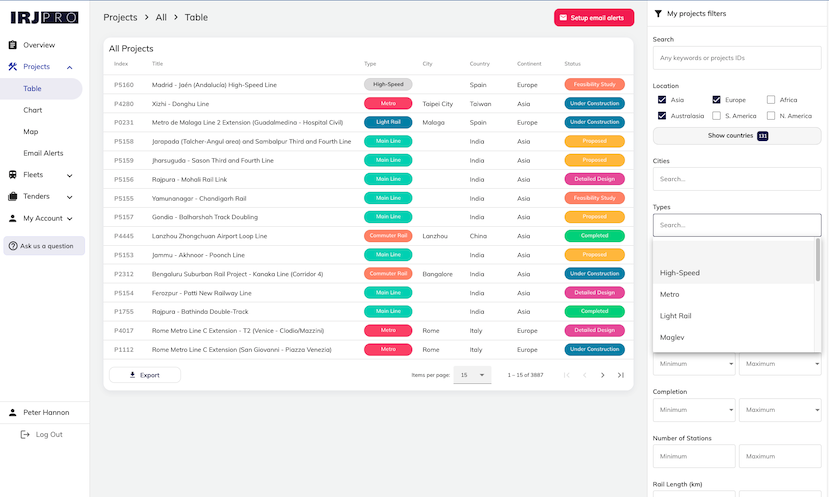The image size is (829, 497).
Task: Click the My Account person icon
Action: point(13,218)
